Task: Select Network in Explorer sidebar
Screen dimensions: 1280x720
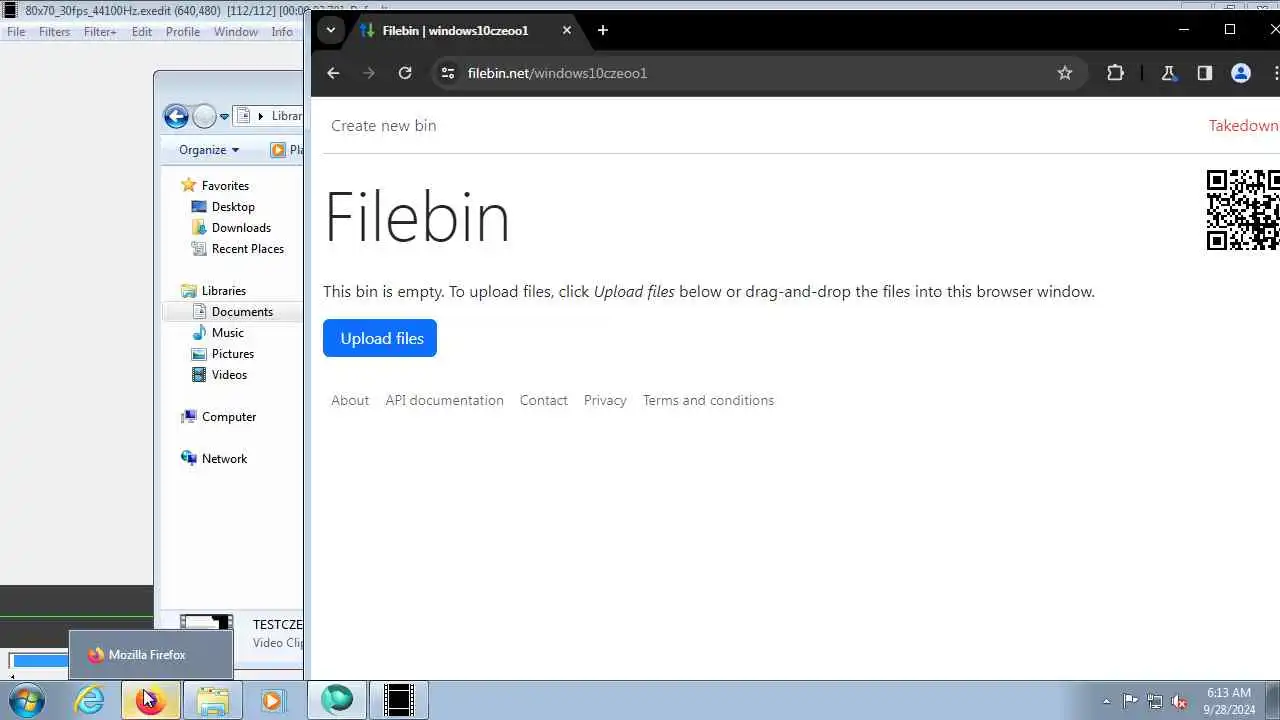Action: (224, 459)
